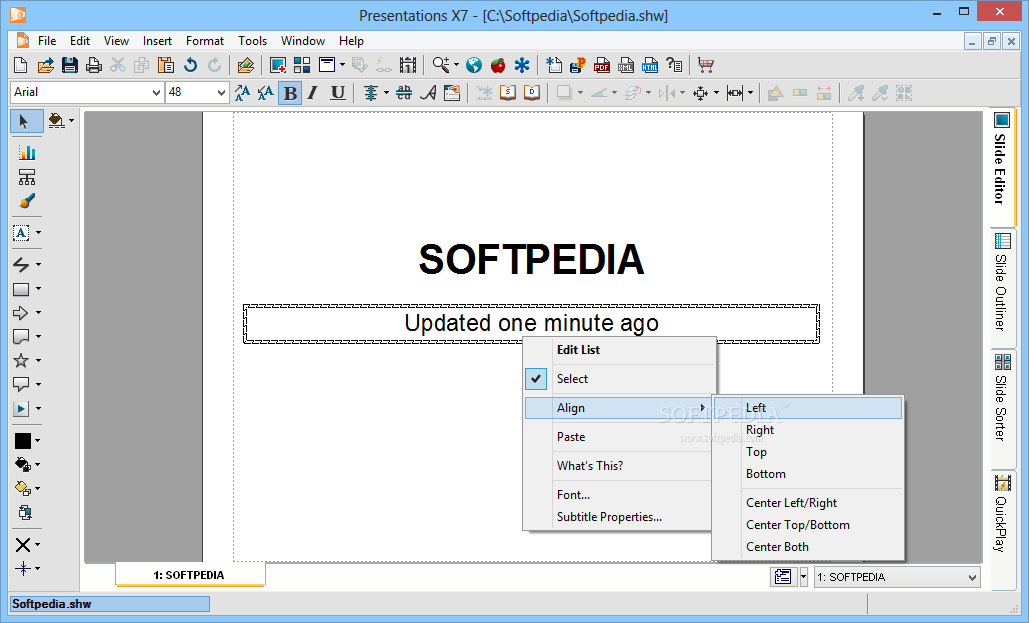Publish to HTML
This screenshot has height=623, width=1029.
[650, 65]
